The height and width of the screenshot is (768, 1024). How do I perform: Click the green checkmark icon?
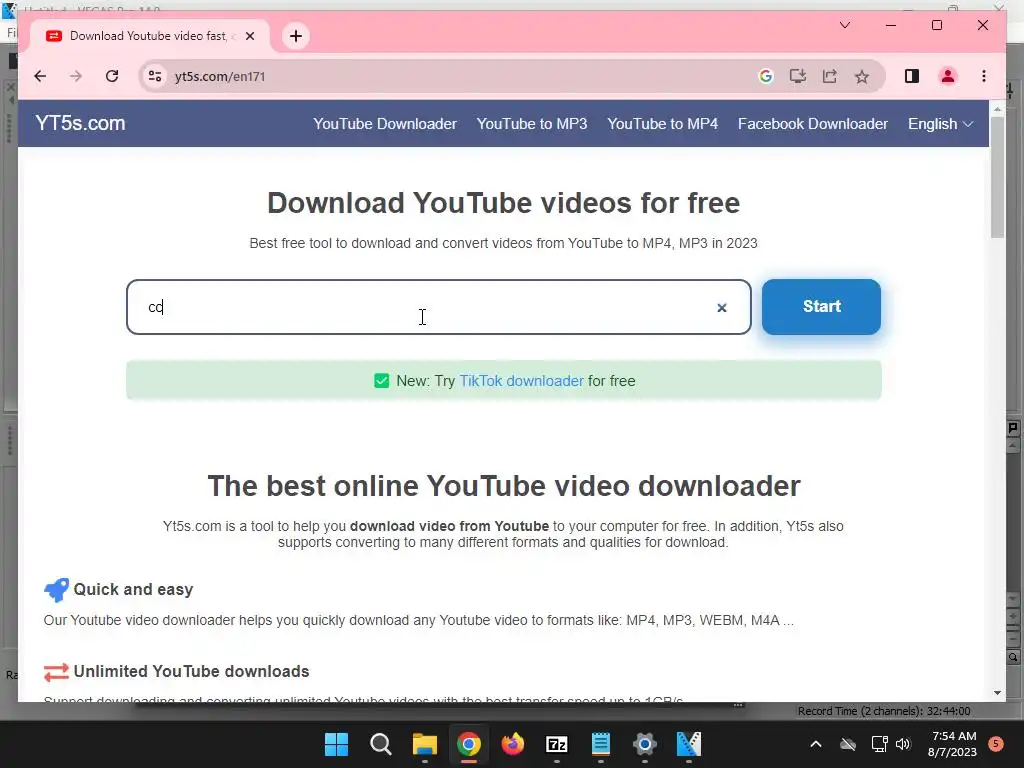coord(381,381)
